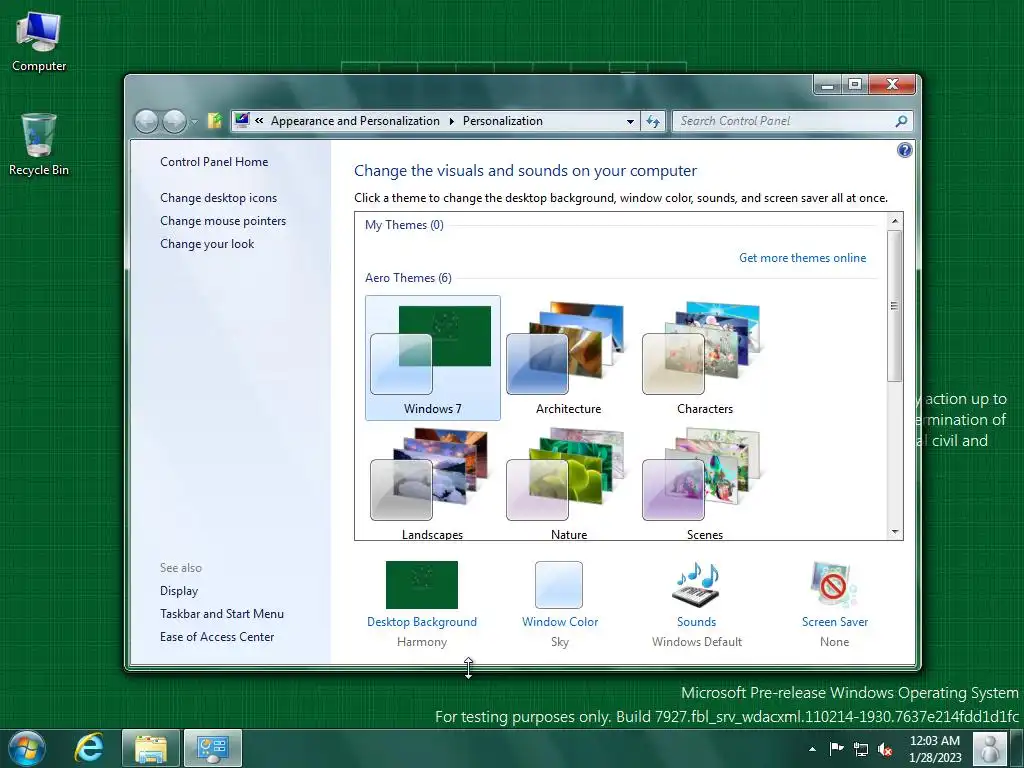Select the Recycle Bin desktop icon
The height and width of the screenshot is (768, 1024).
(39, 144)
